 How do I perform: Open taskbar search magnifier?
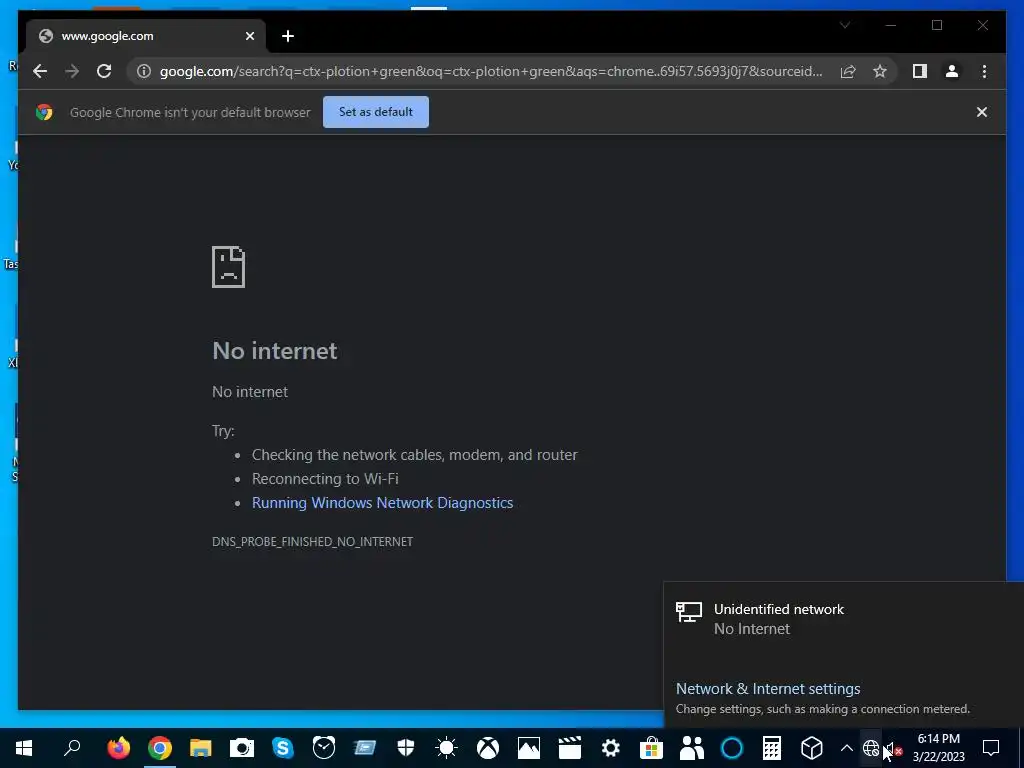(x=72, y=748)
